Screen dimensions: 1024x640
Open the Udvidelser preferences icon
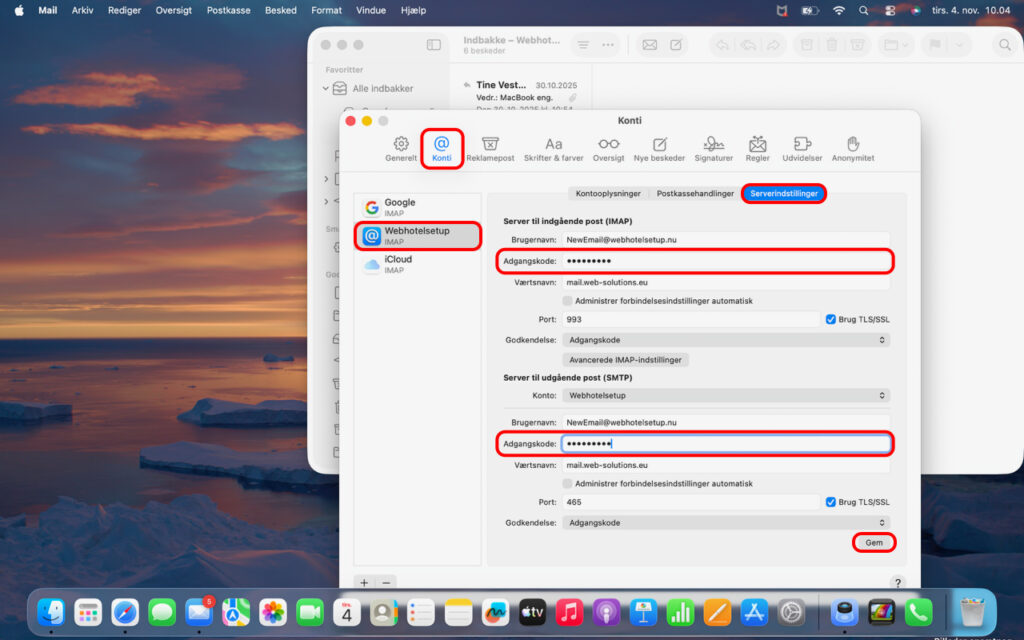pos(803,148)
